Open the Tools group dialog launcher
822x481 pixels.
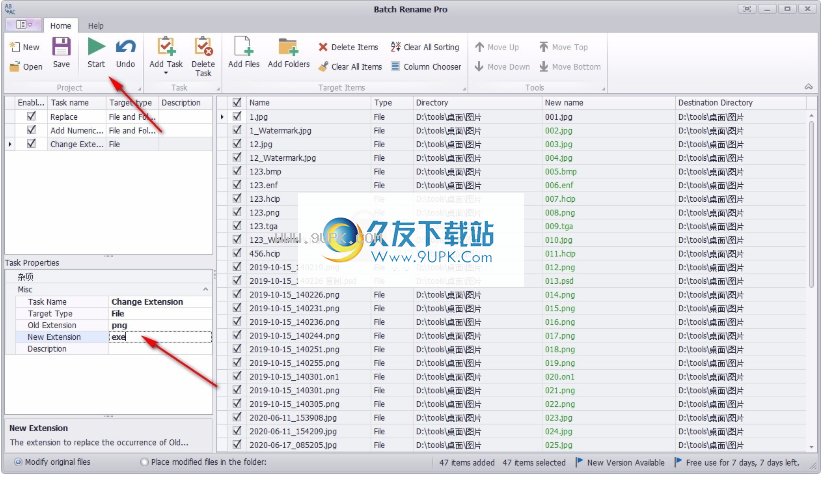[x=603, y=89]
